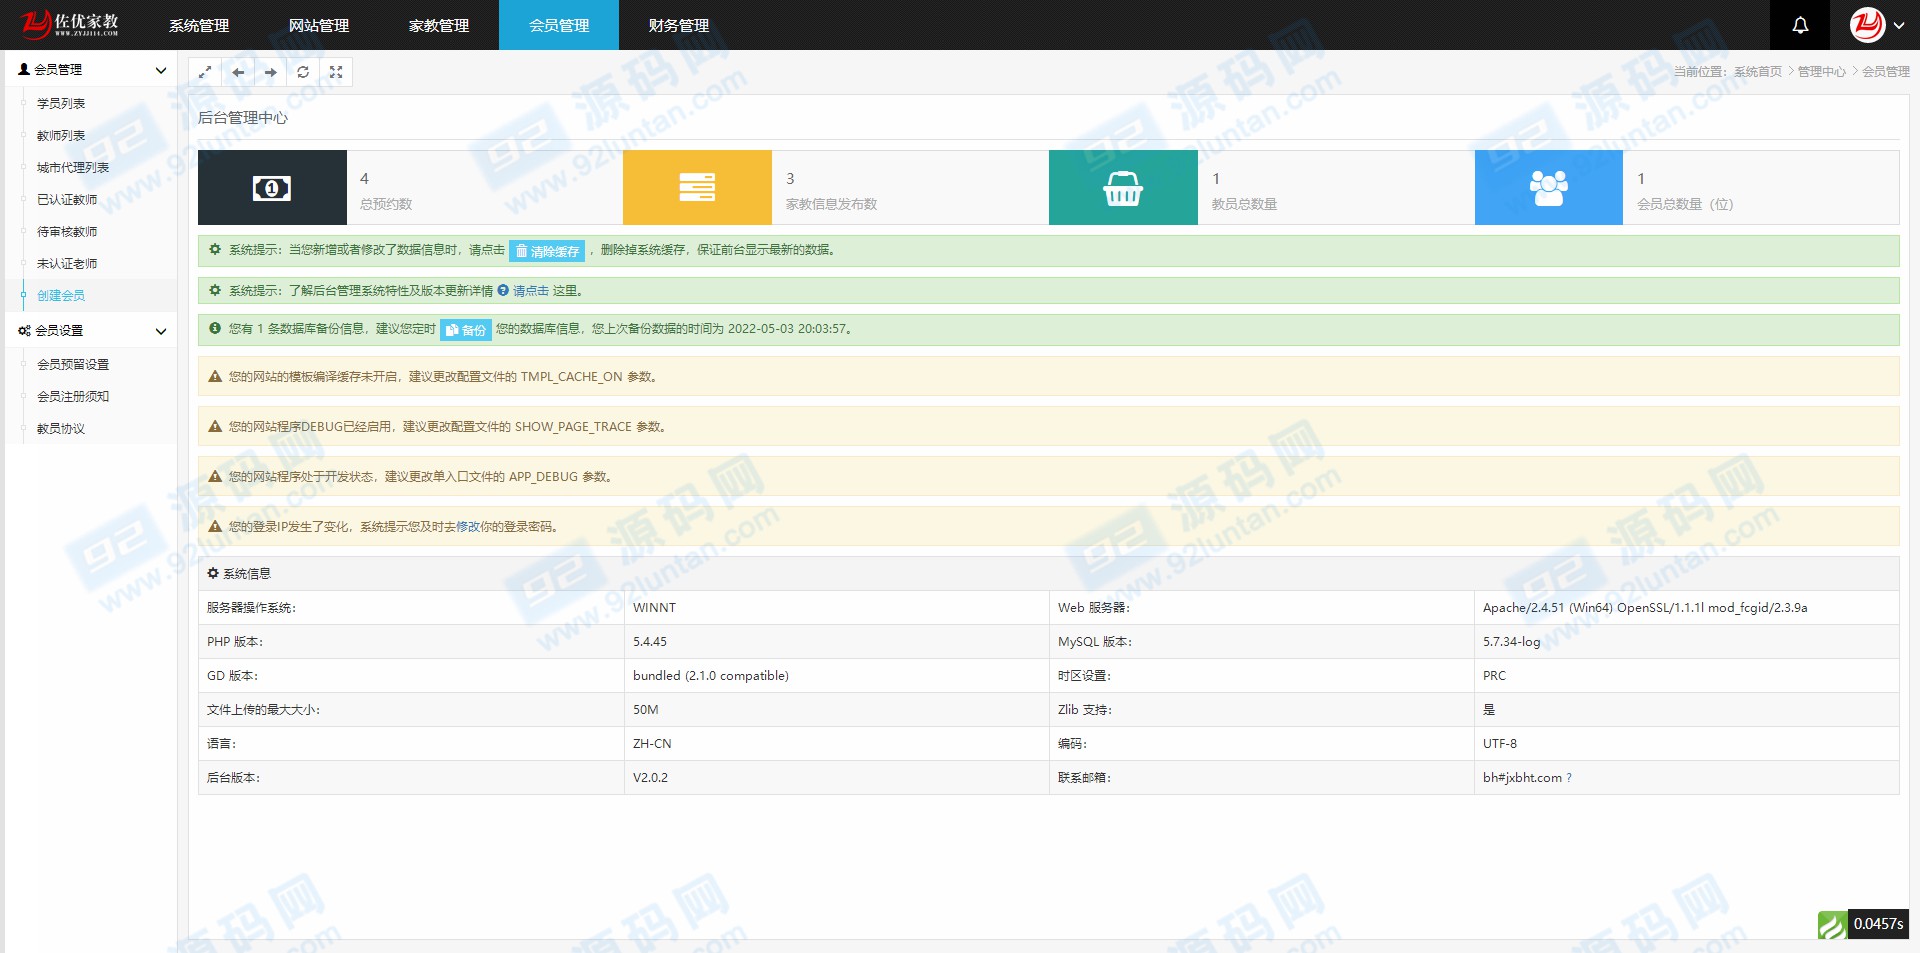Click the teacher count basket icon tile
This screenshot has width=1920, height=953.
click(x=1123, y=188)
